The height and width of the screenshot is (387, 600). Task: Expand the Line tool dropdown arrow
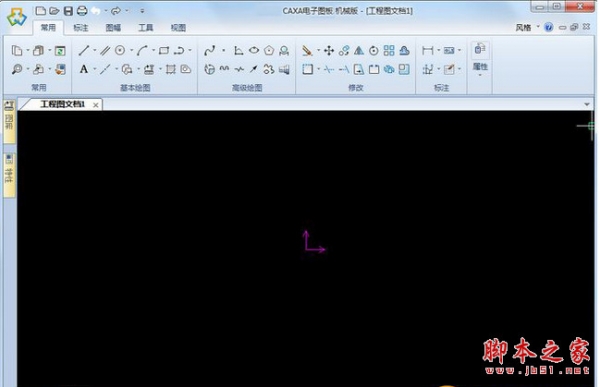(94, 50)
